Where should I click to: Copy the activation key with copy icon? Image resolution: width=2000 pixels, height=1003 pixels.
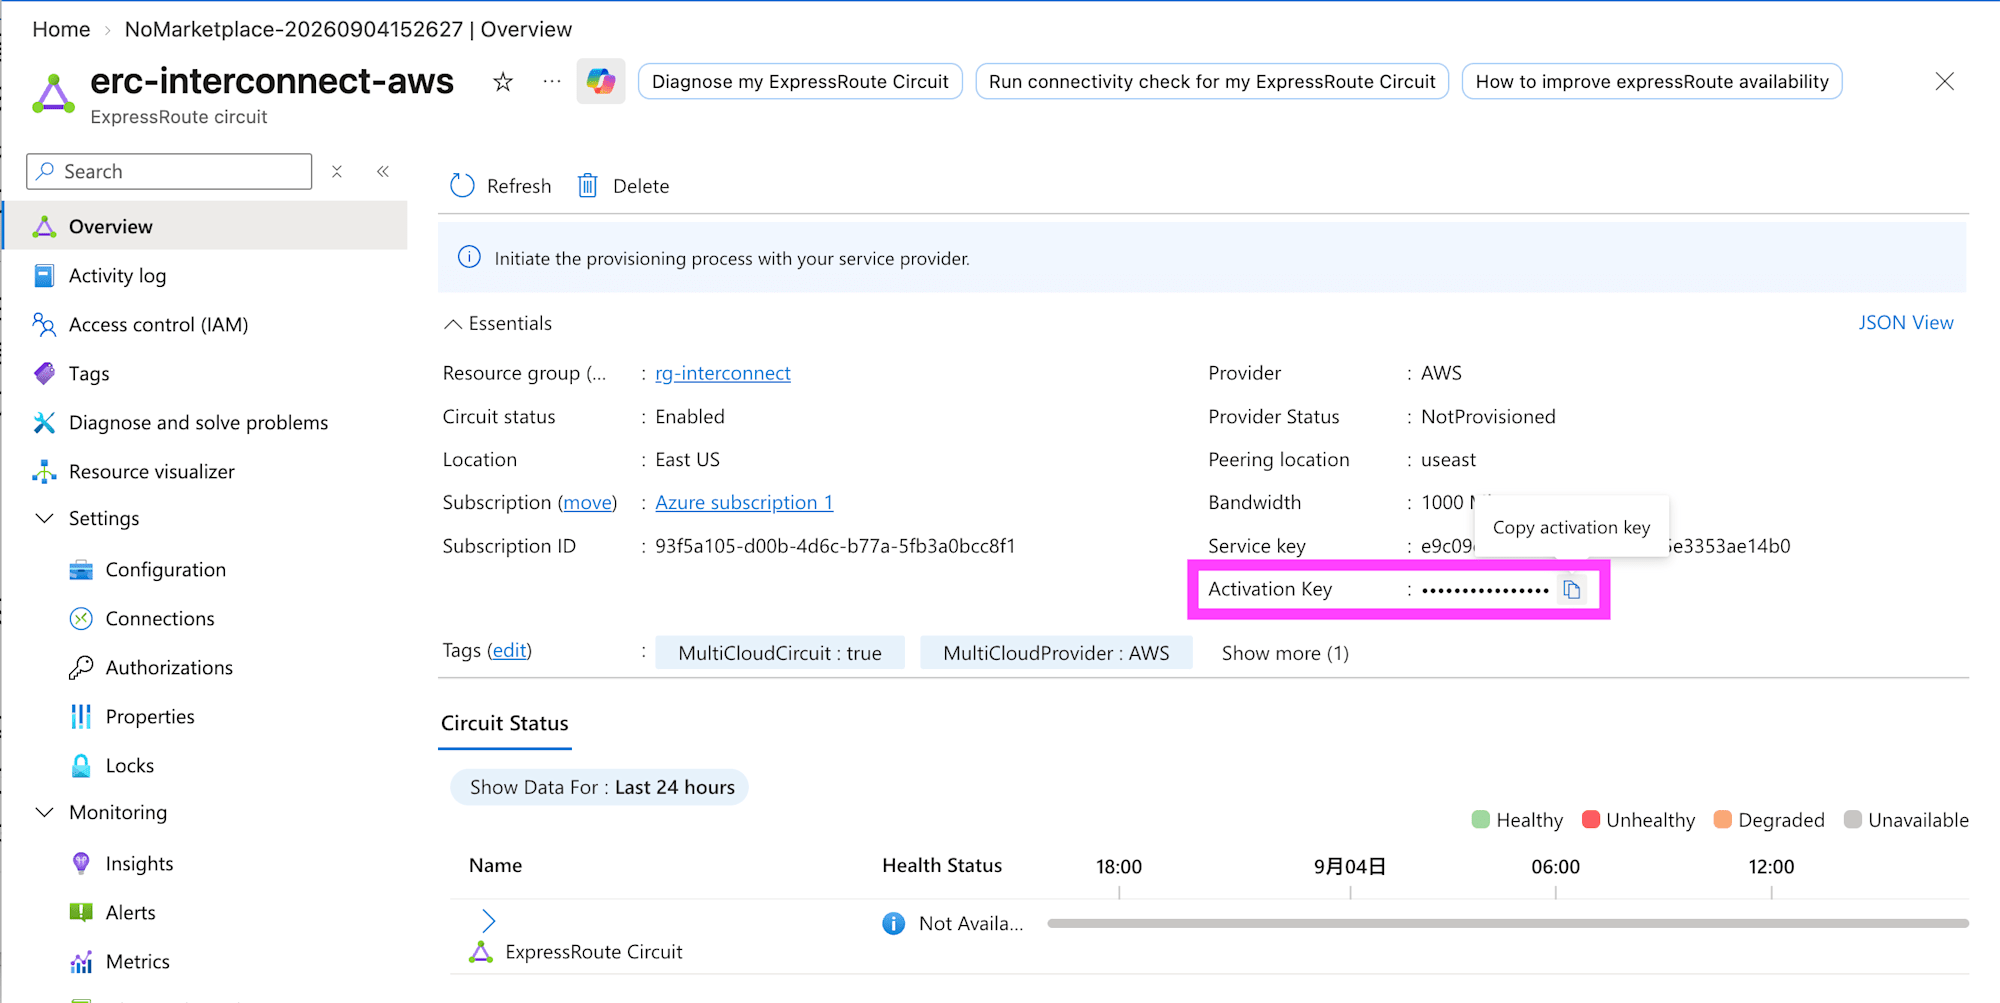pyautogui.click(x=1572, y=590)
